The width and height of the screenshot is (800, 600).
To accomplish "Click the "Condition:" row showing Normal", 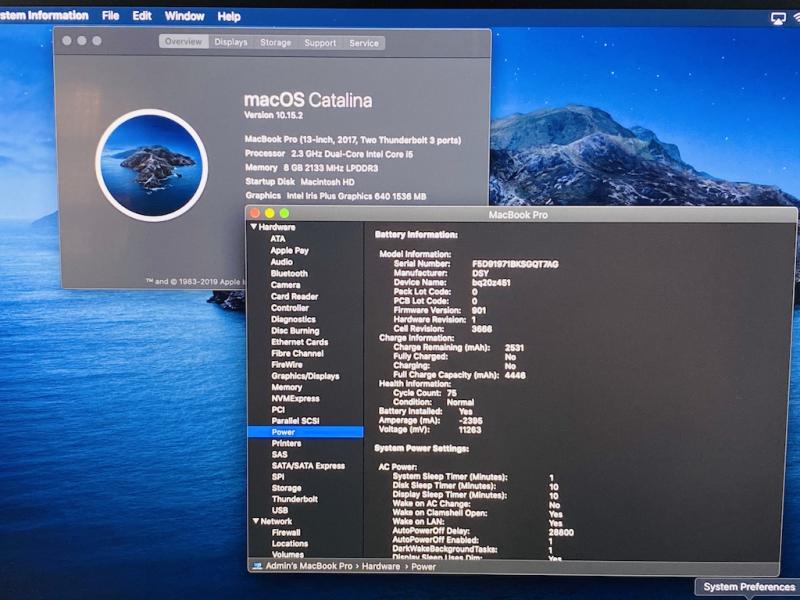I will tap(434, 402).
